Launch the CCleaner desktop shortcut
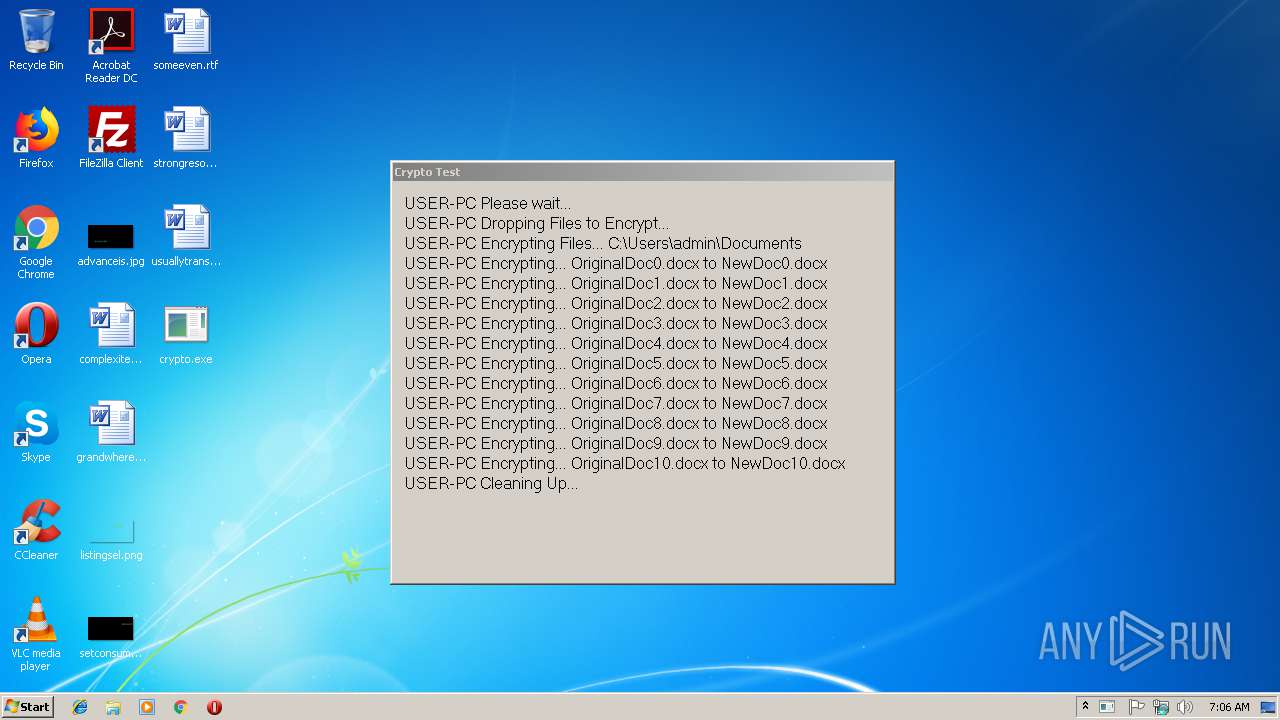1280x720 pixels. (36, 530)
